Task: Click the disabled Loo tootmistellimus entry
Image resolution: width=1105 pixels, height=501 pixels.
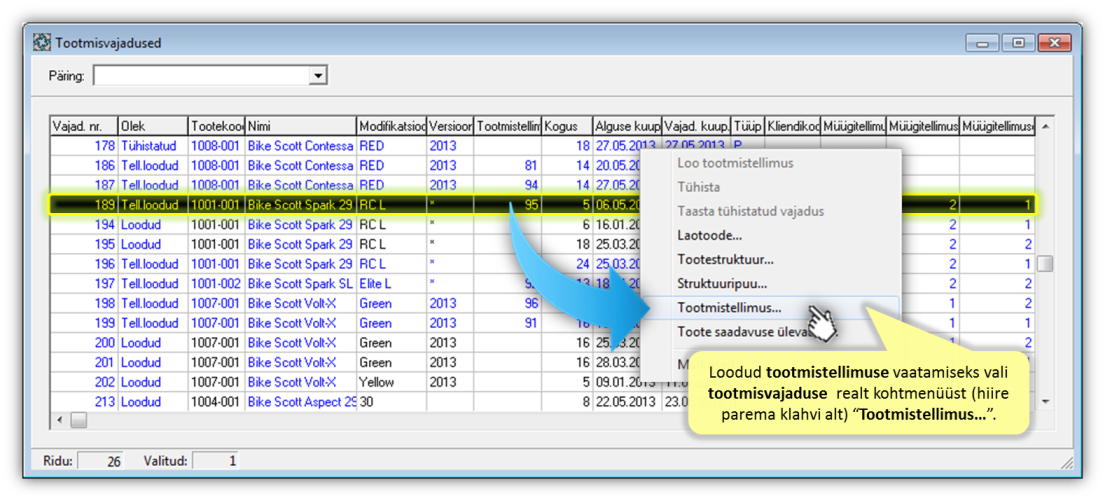Action: click(735, 163)
